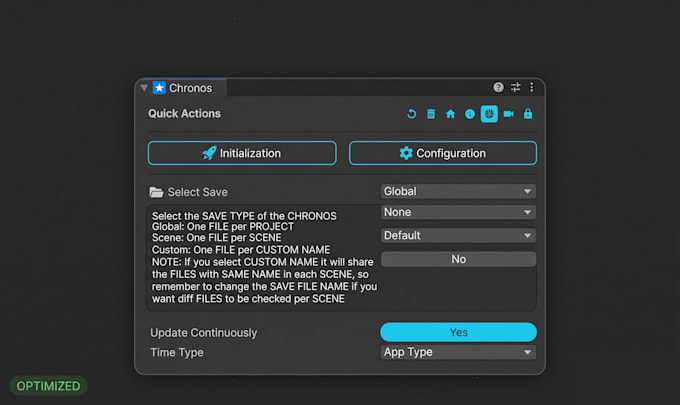Toggle the No button

click(x=458, y=259)
